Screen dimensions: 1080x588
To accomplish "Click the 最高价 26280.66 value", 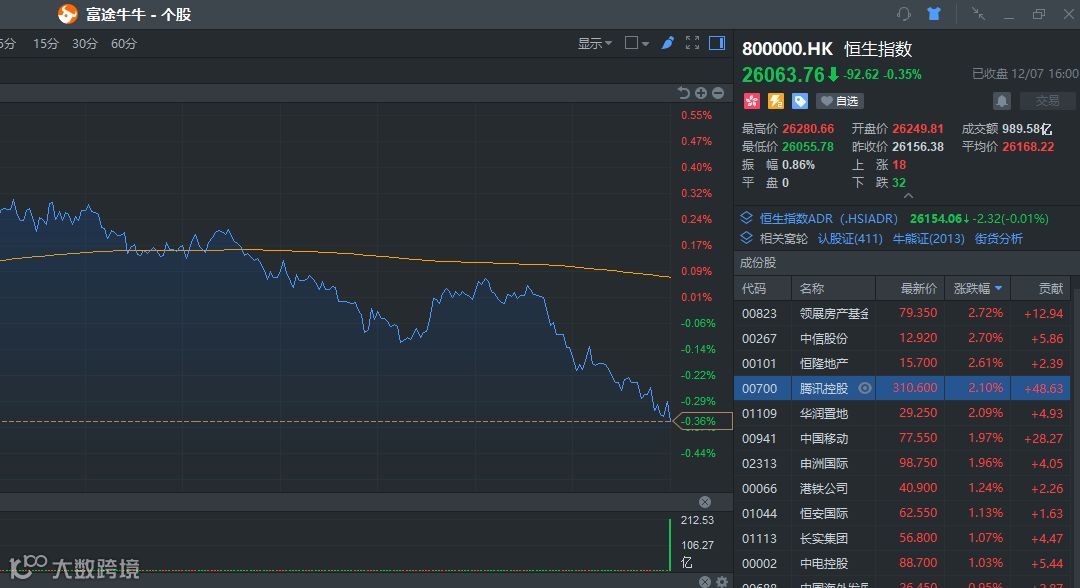I will point(808,129).
